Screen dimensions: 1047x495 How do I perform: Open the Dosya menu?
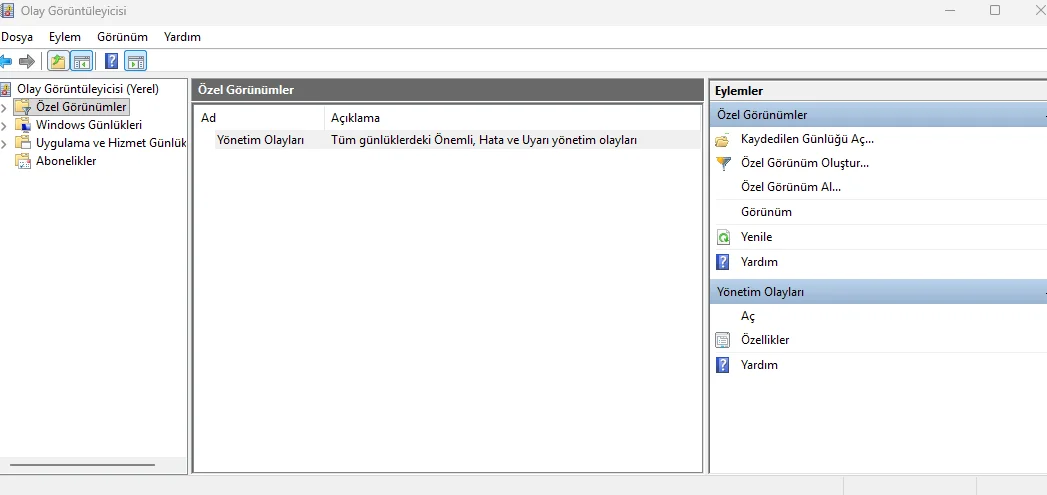(17, 37)
